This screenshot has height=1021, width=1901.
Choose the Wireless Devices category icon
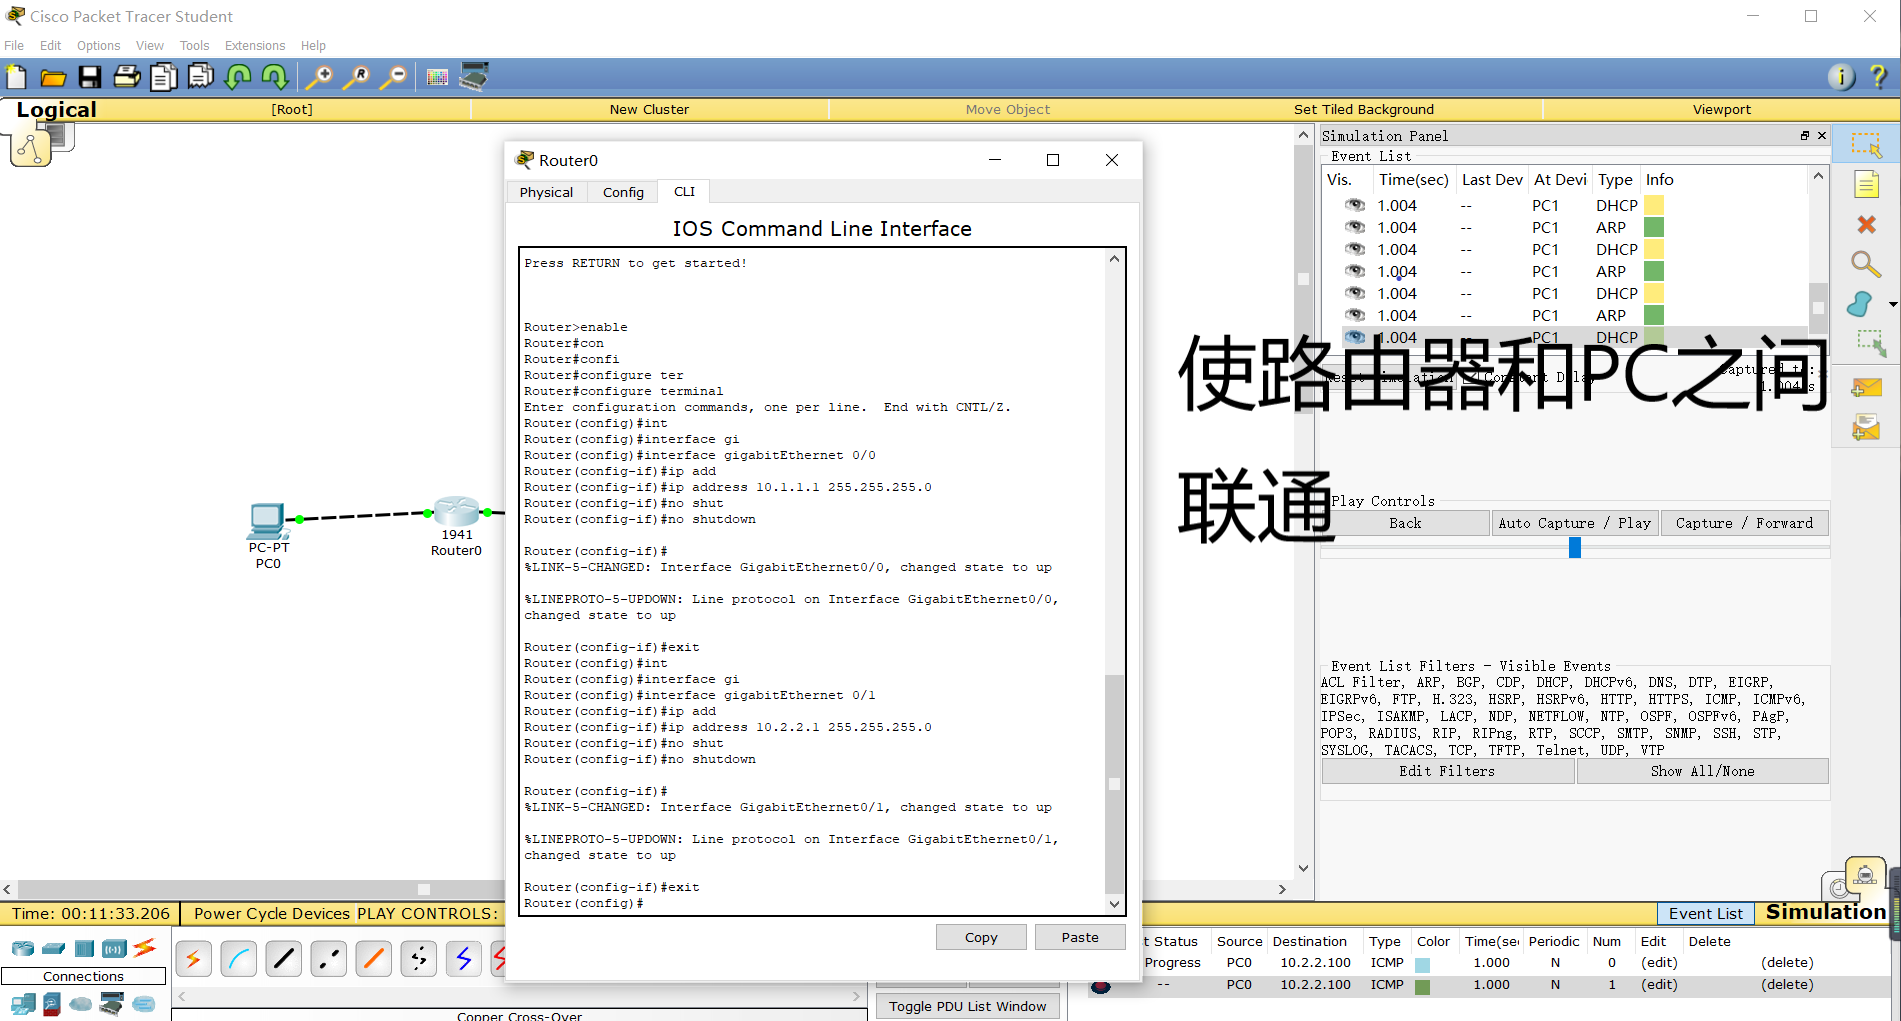pos(115,948)
